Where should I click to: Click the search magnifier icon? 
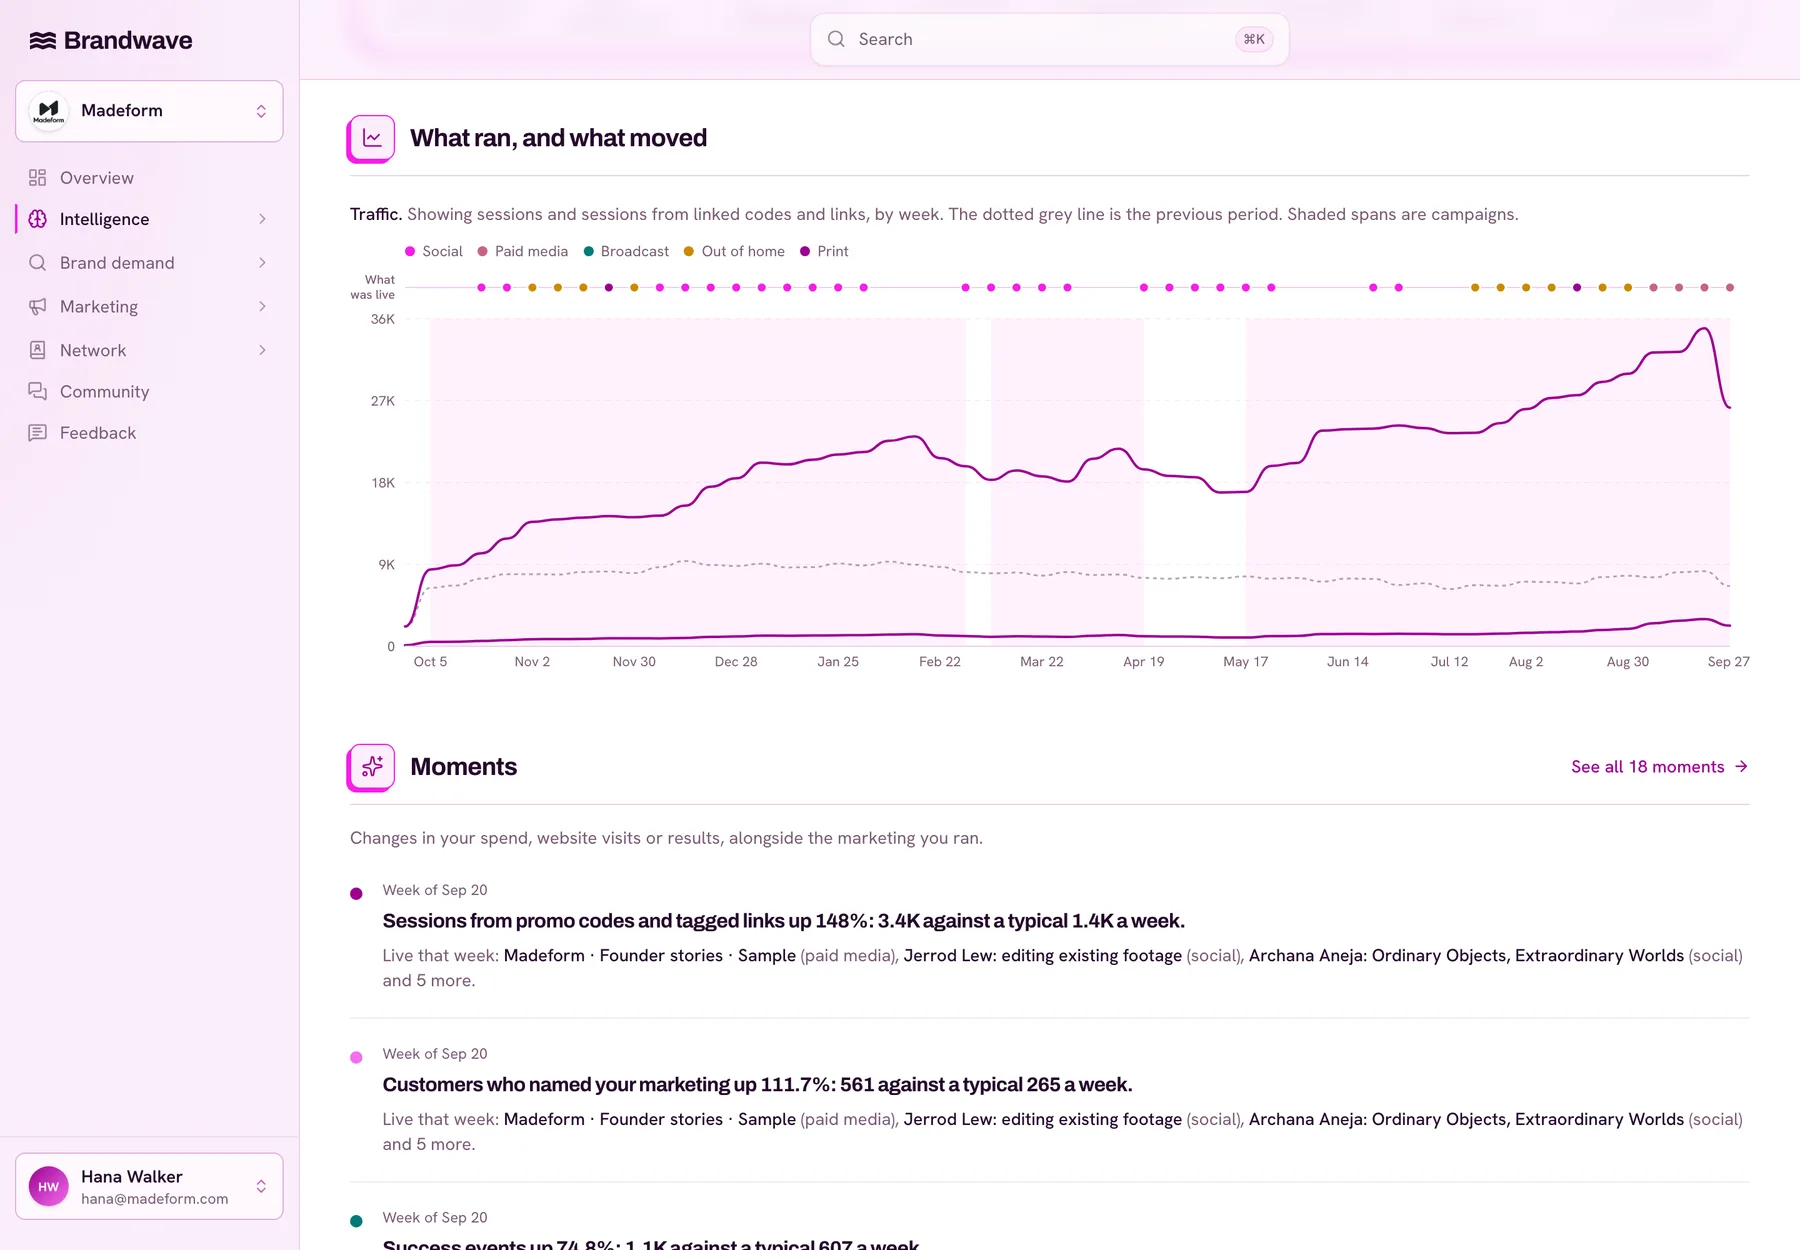836,39
